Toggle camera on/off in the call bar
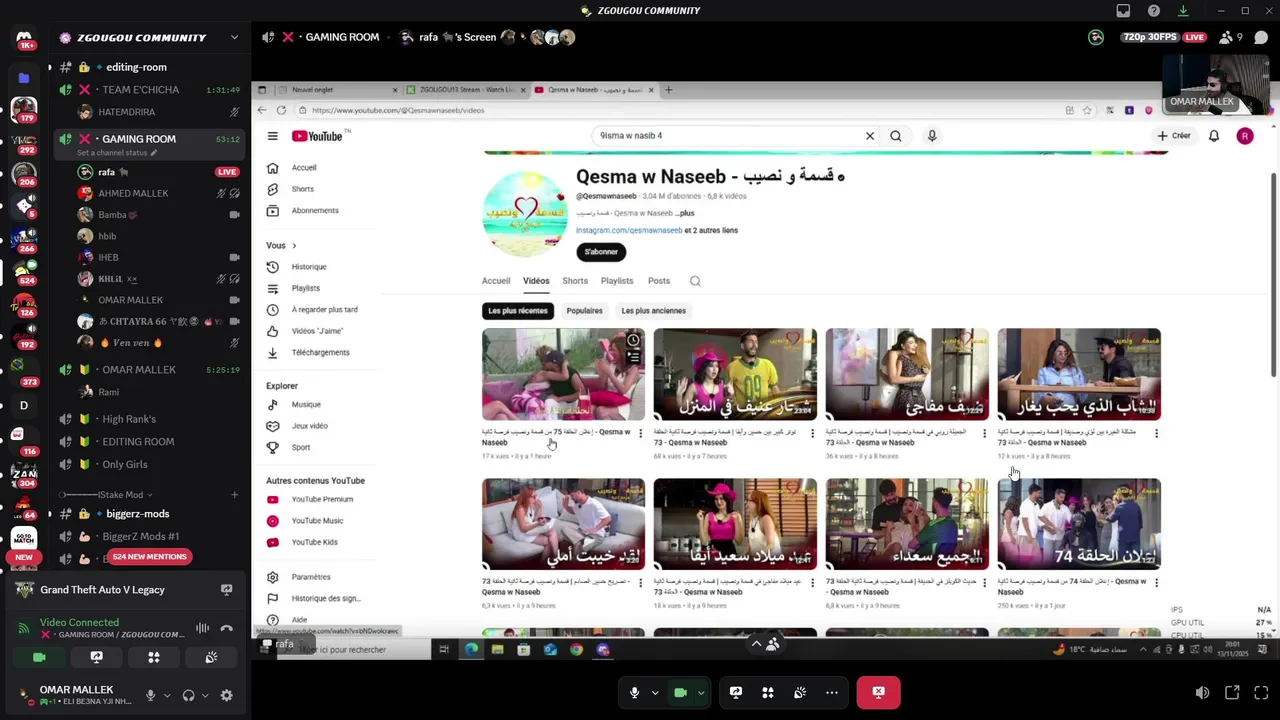 pos(680,692)
